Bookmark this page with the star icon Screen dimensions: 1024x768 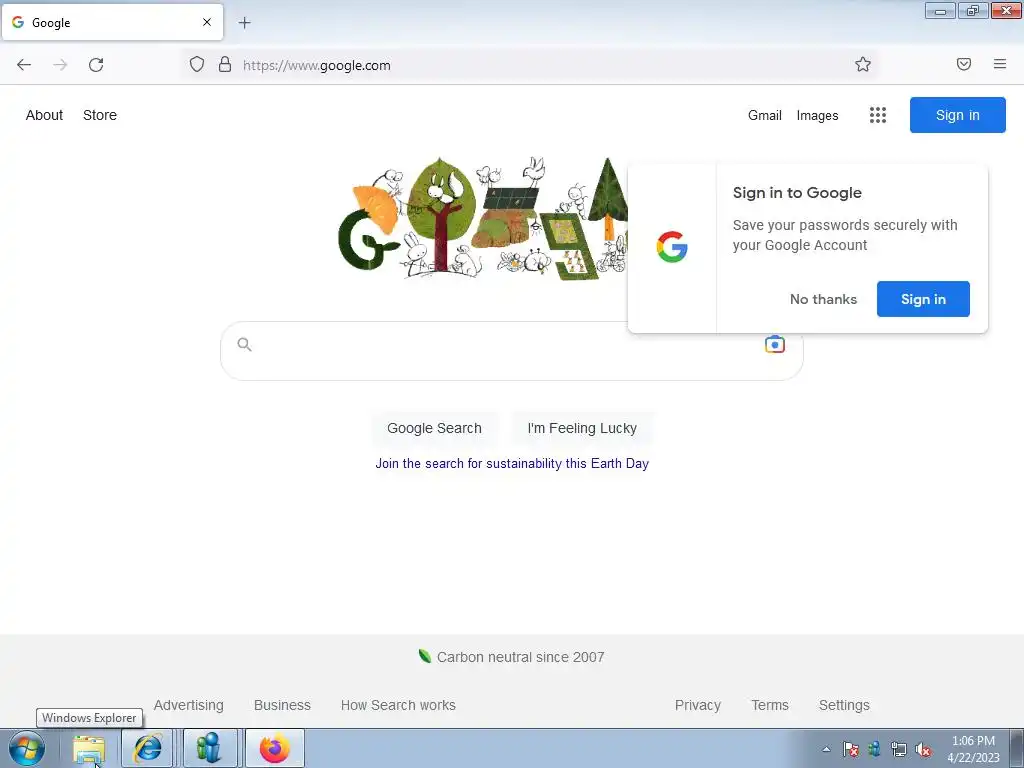point(863,64)
